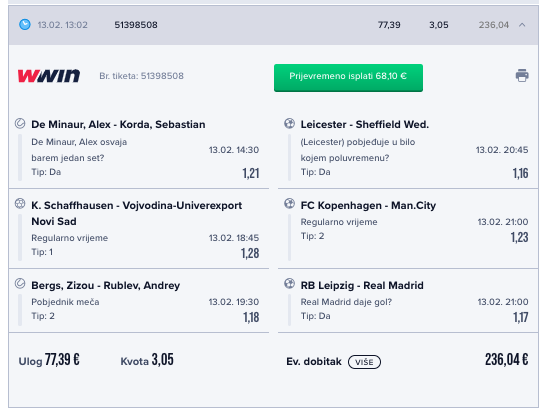Open the De Minaur, Alex - Korda match
Viewport: 544px width, 415px height.
pyautogui.click(x=118, y=124)
